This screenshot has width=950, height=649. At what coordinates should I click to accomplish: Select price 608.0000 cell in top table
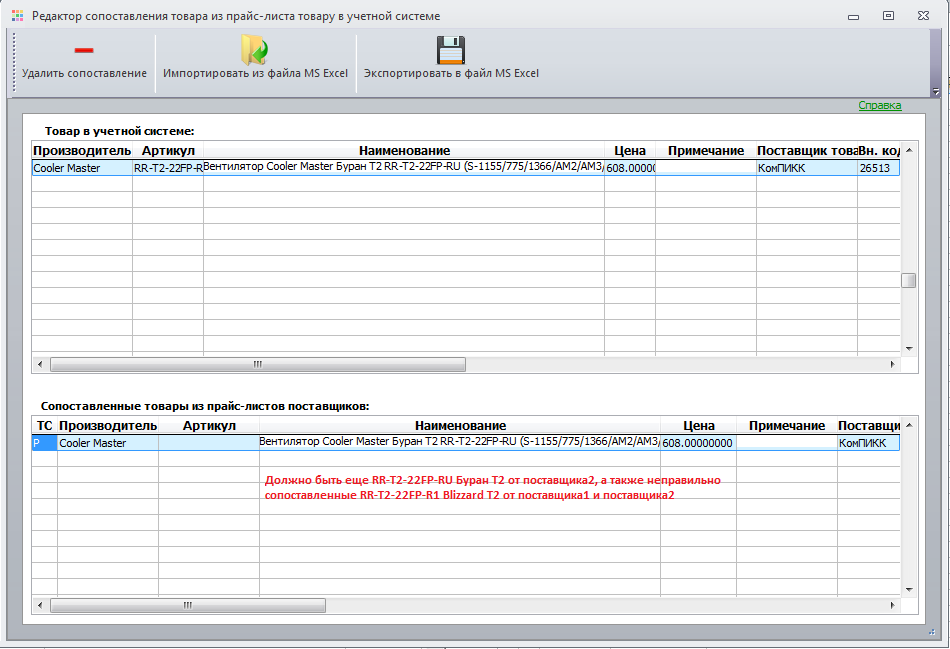[629, 168]
